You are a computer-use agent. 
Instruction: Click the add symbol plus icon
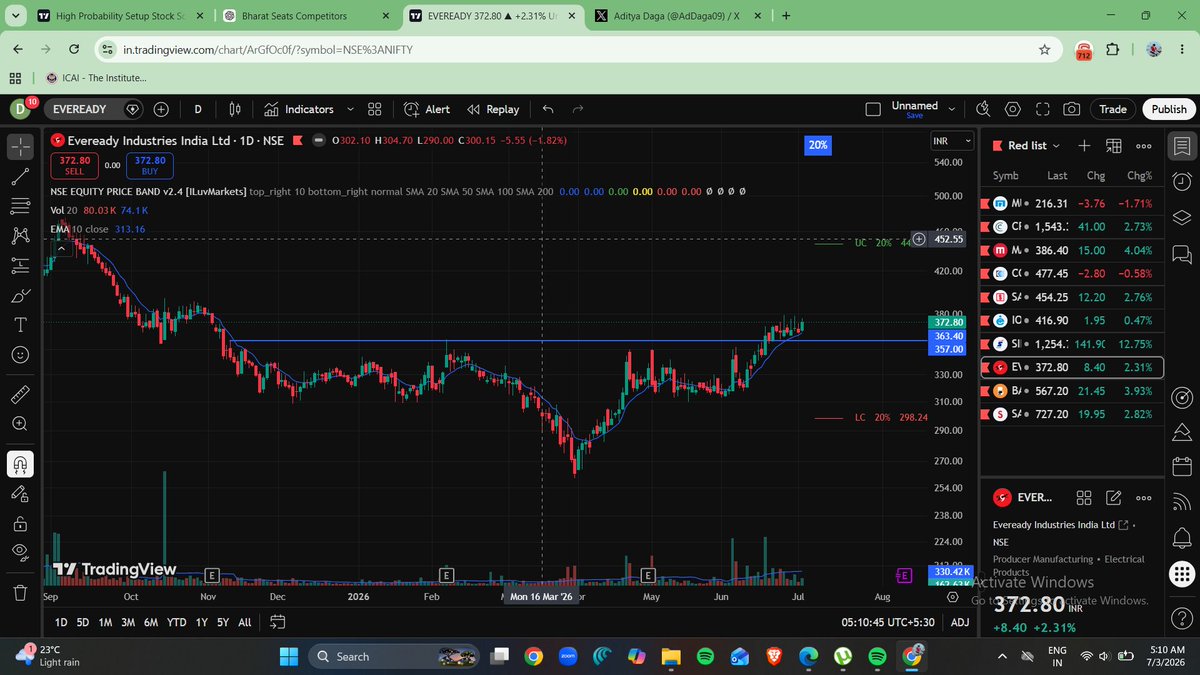(161, 109)
